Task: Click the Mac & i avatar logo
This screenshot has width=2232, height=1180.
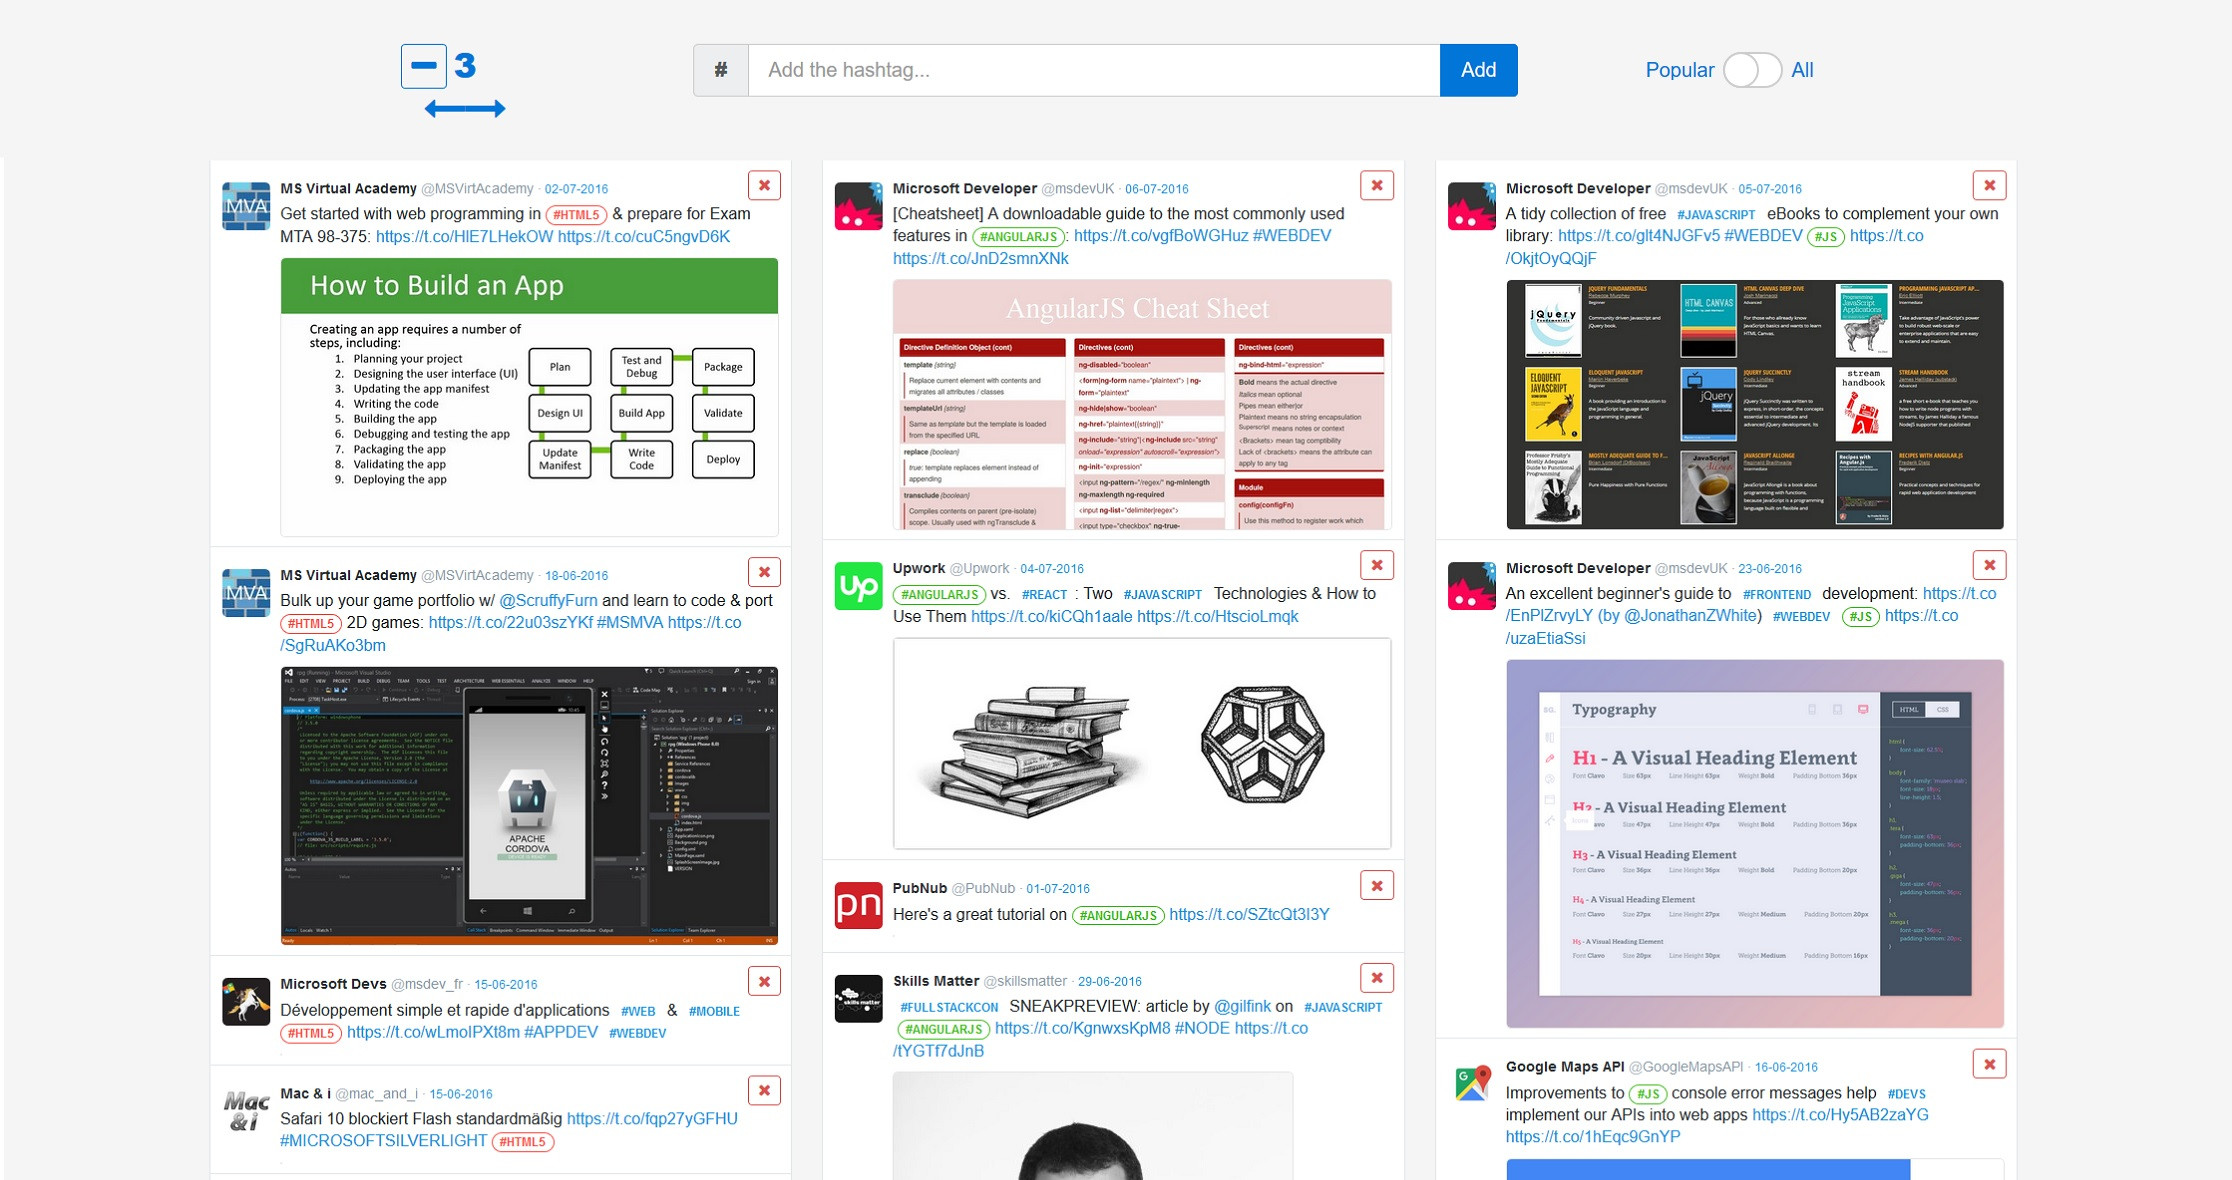Action: 246,1111
